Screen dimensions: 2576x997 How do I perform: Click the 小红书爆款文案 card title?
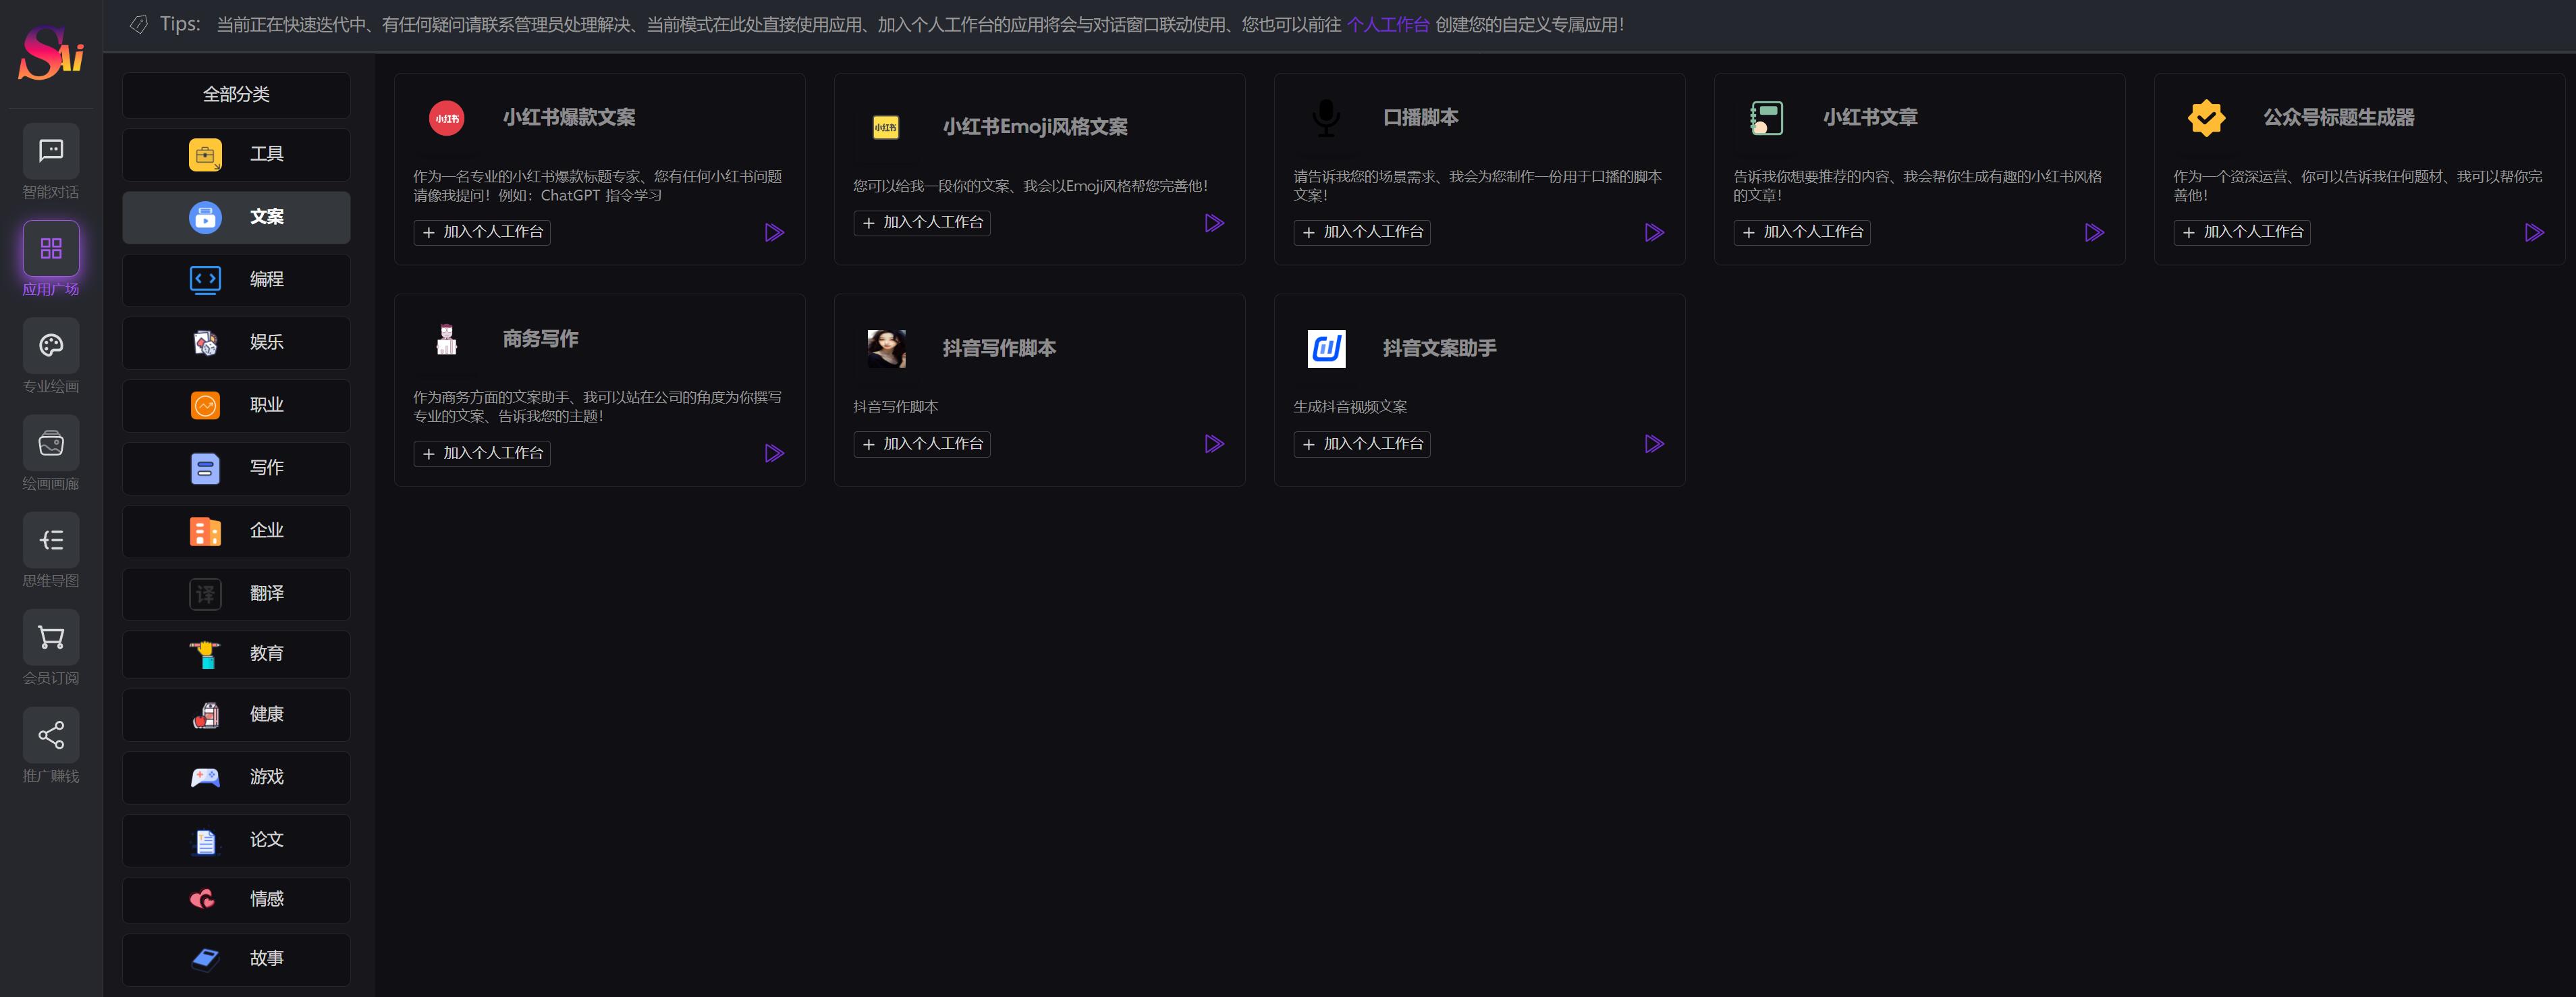coord(569,118)
